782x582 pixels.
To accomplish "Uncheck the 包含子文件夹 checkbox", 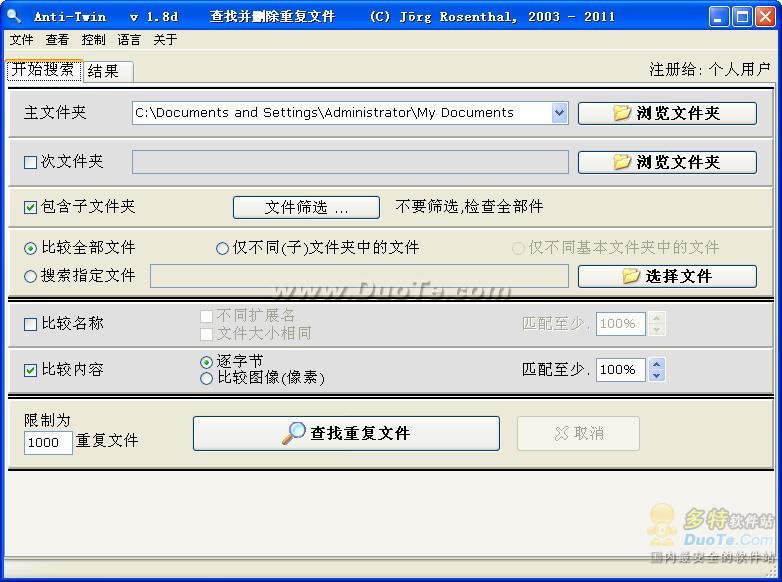I will pos(30,207).
